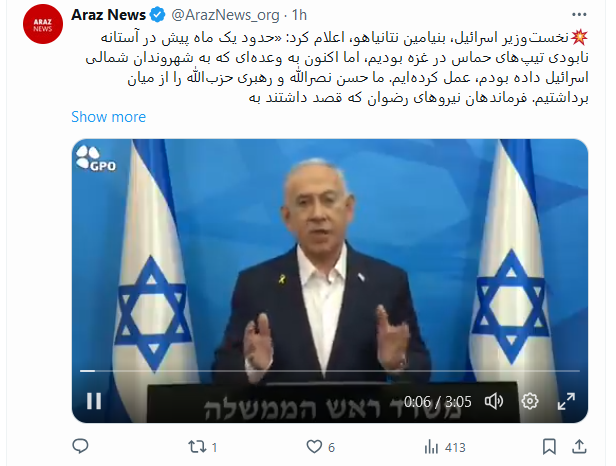Visit the @ArazNews_org handle
This screenshot has width=616, height=466.
click(x=225, y=15)
